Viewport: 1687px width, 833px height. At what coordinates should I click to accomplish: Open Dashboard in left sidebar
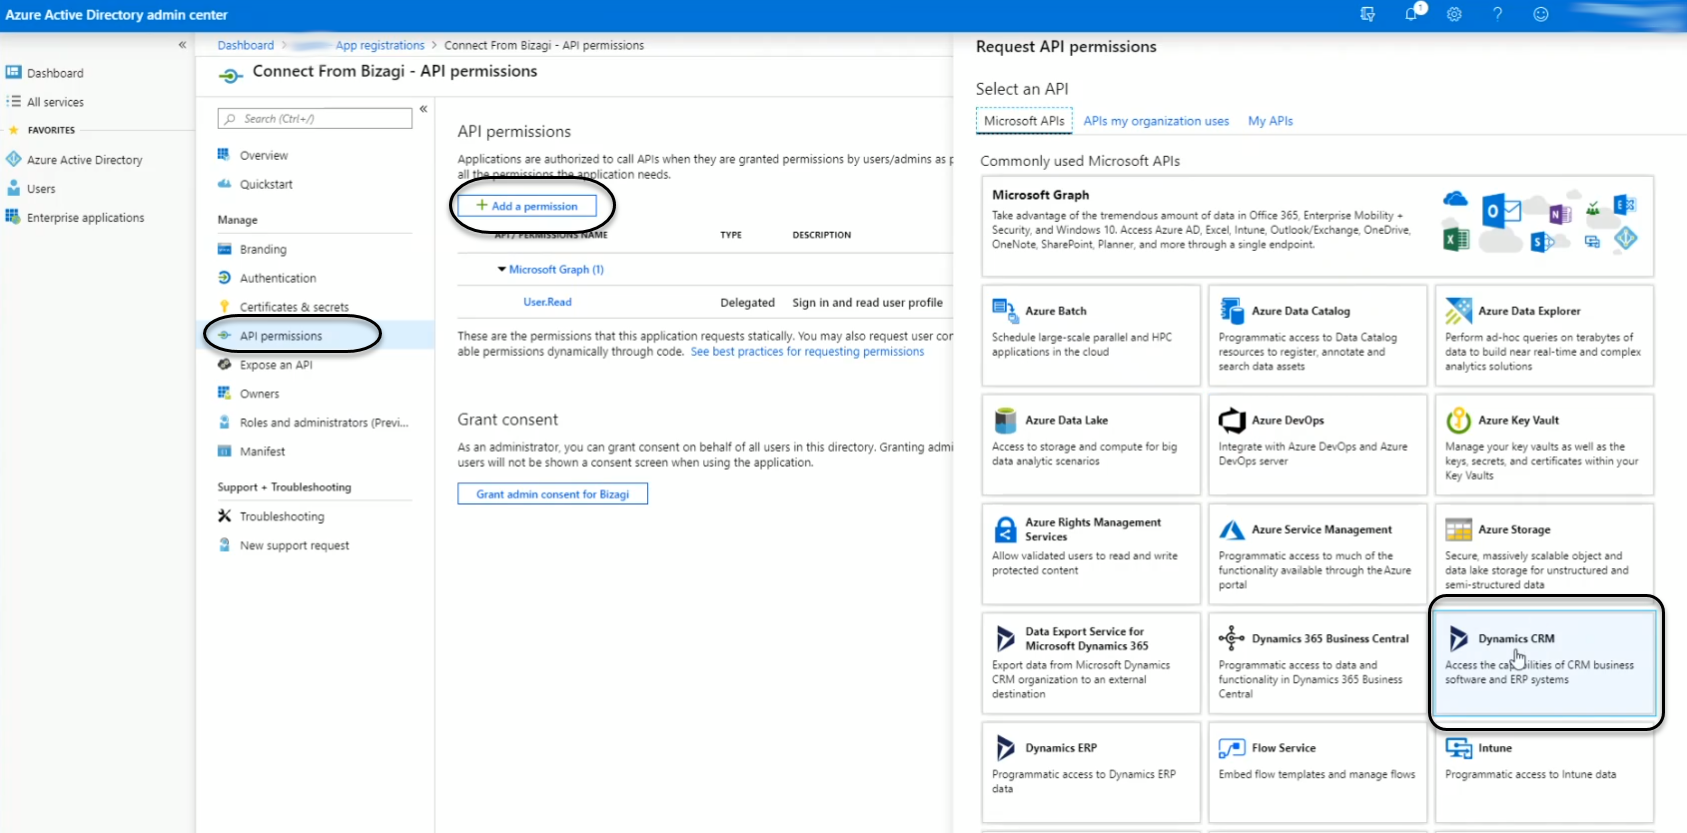click(55, 73)
